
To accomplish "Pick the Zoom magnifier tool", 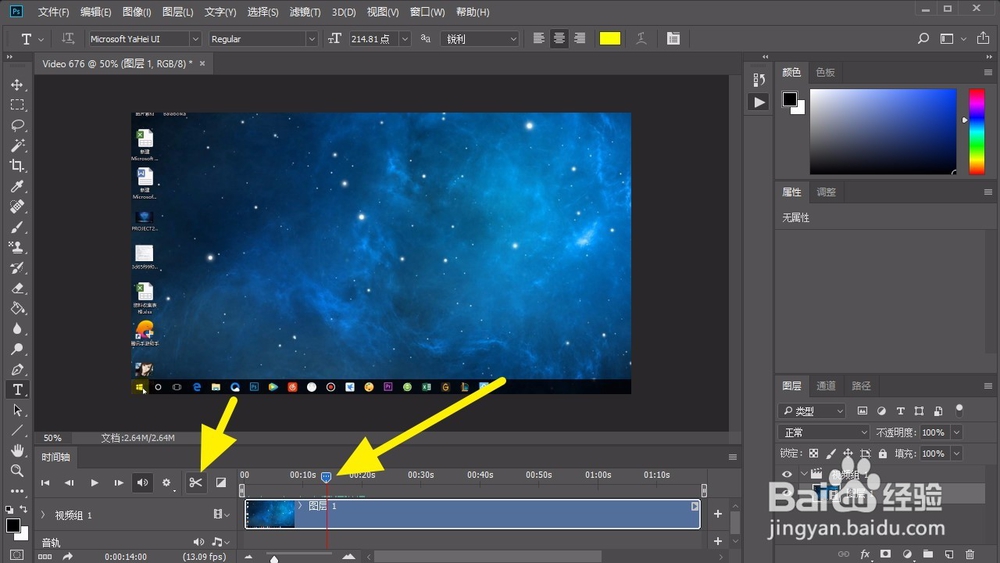I will click(17, 470).
